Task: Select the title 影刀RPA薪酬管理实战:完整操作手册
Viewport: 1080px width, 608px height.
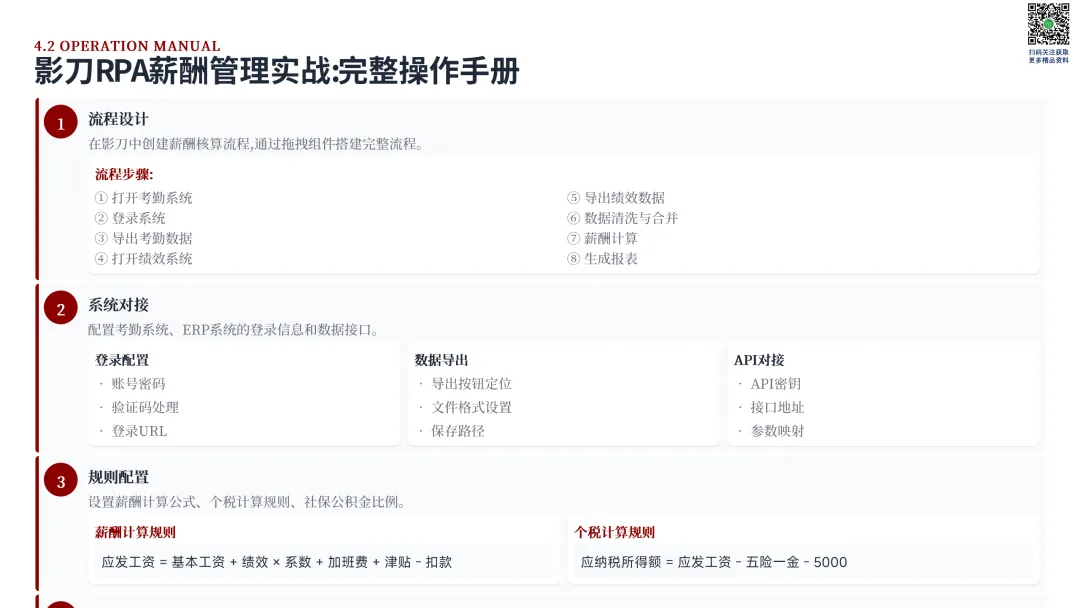Action: 277,72
